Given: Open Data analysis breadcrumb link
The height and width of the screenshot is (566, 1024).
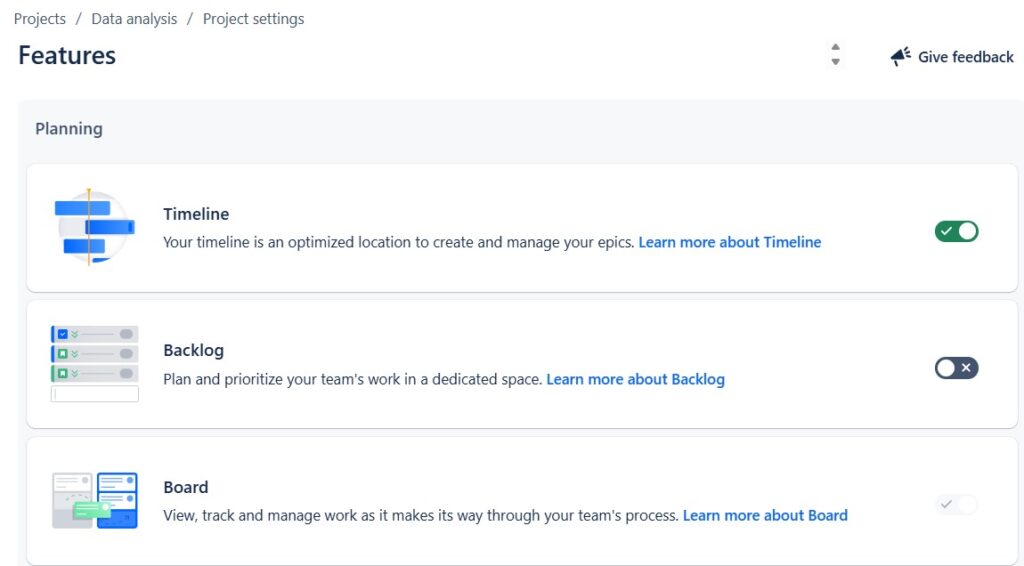Looking at the screenshot, I should (134, 19).
